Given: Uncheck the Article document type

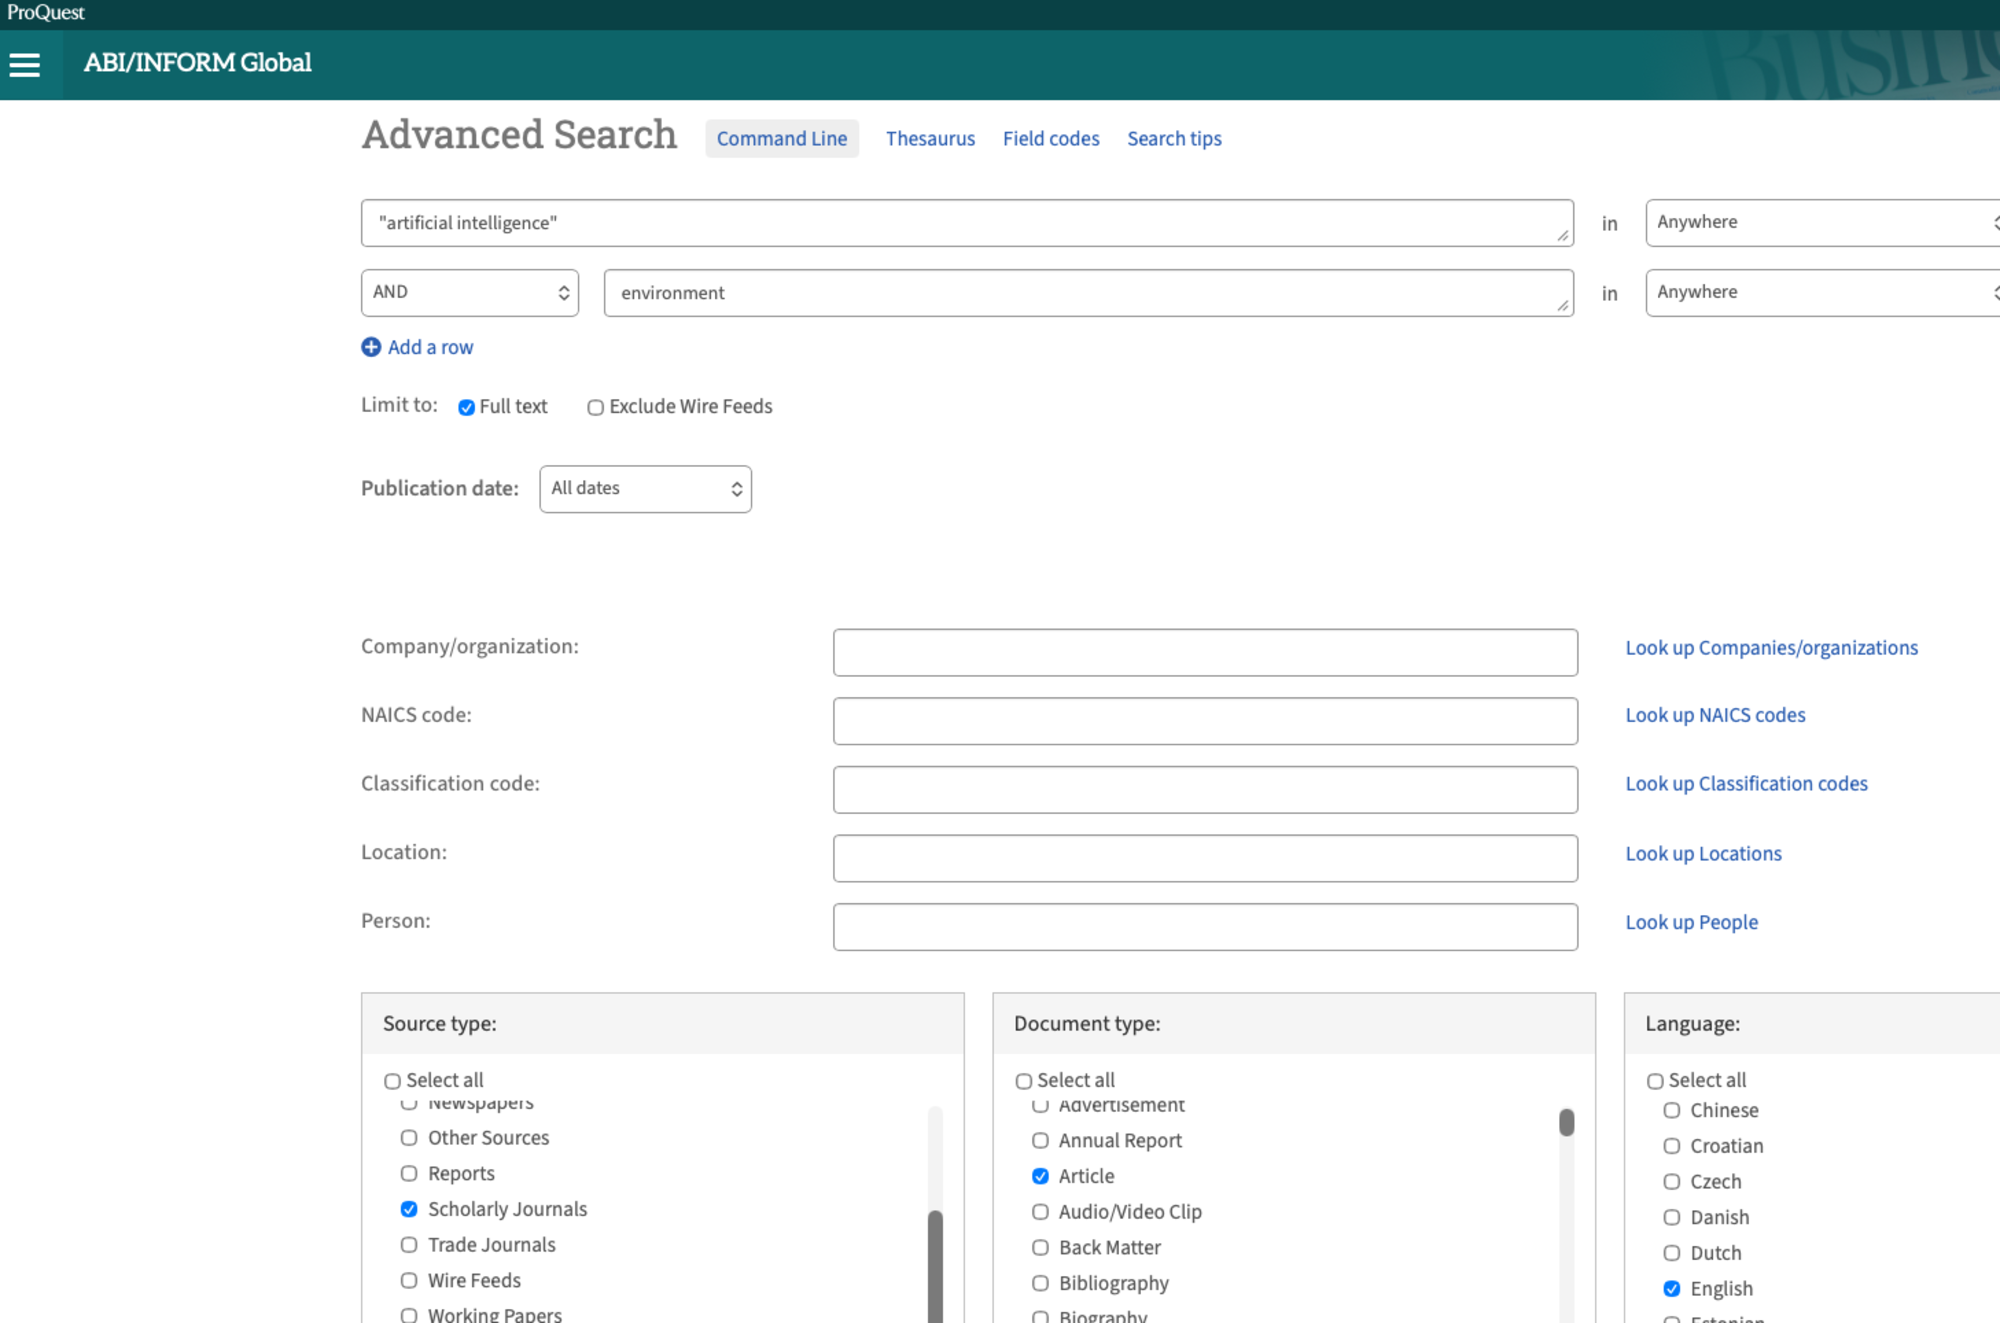Looking at the screenshot, I should [1040, 1176].
